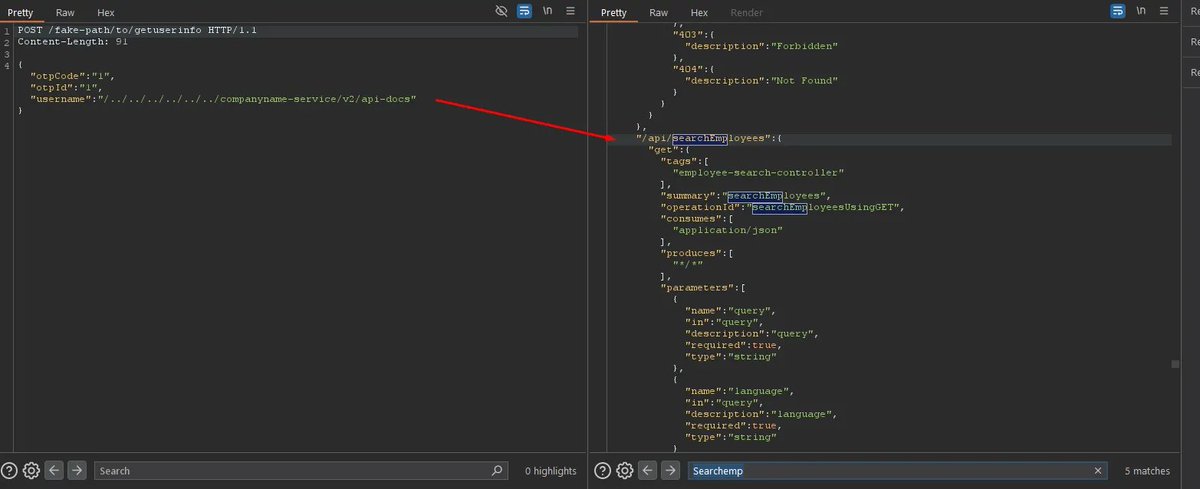This screenshot has width=1200, height=489.
Task: Click the response panel vertical scrollbar thumb
Action: tap(1176, 363)
